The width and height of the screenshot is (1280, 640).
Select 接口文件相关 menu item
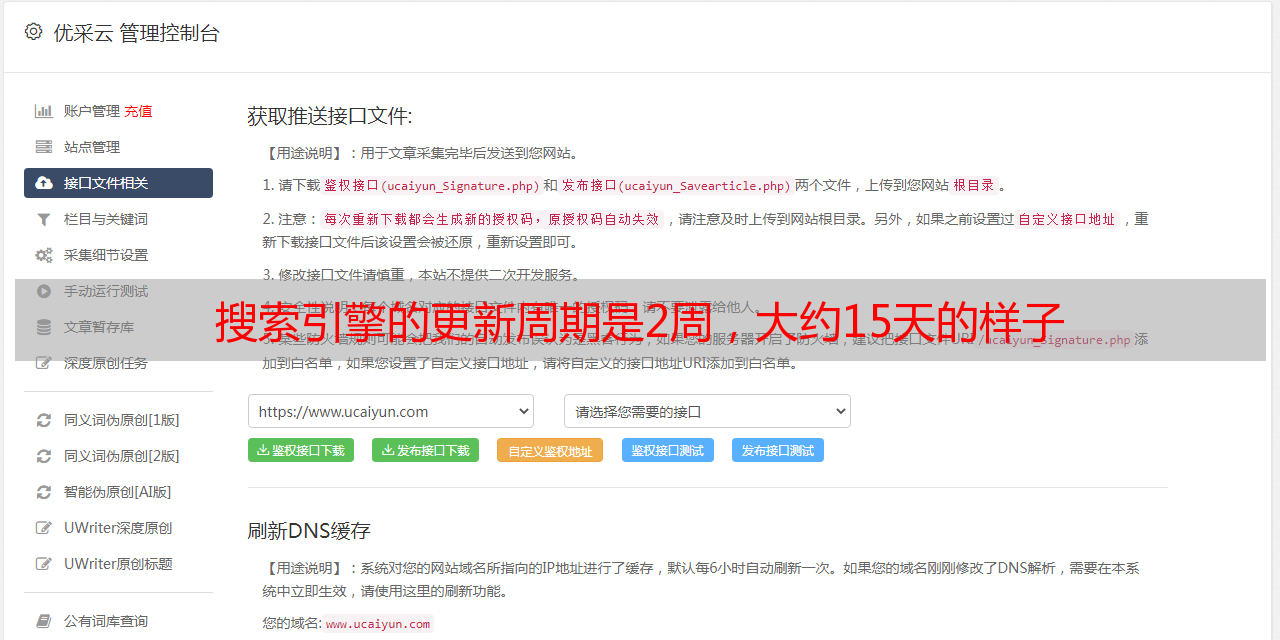pyautogui.click(x=118, y=183)
